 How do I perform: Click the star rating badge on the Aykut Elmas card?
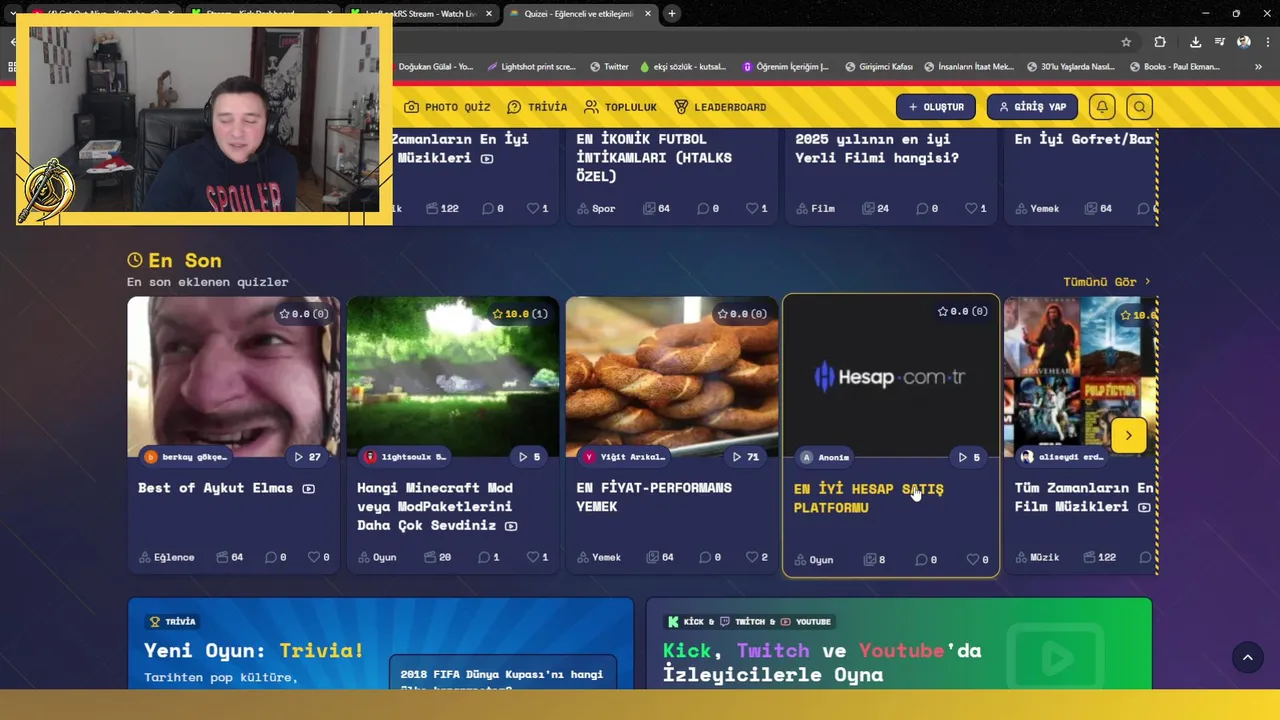tap(304, 314)
